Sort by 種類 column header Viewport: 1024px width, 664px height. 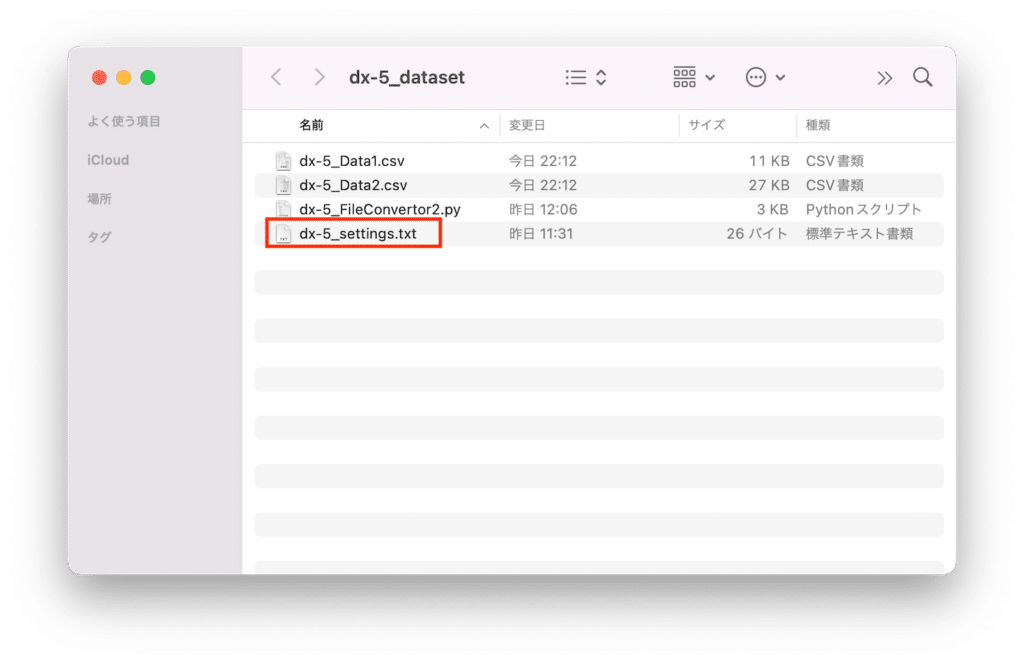click(x=818, y=126)
